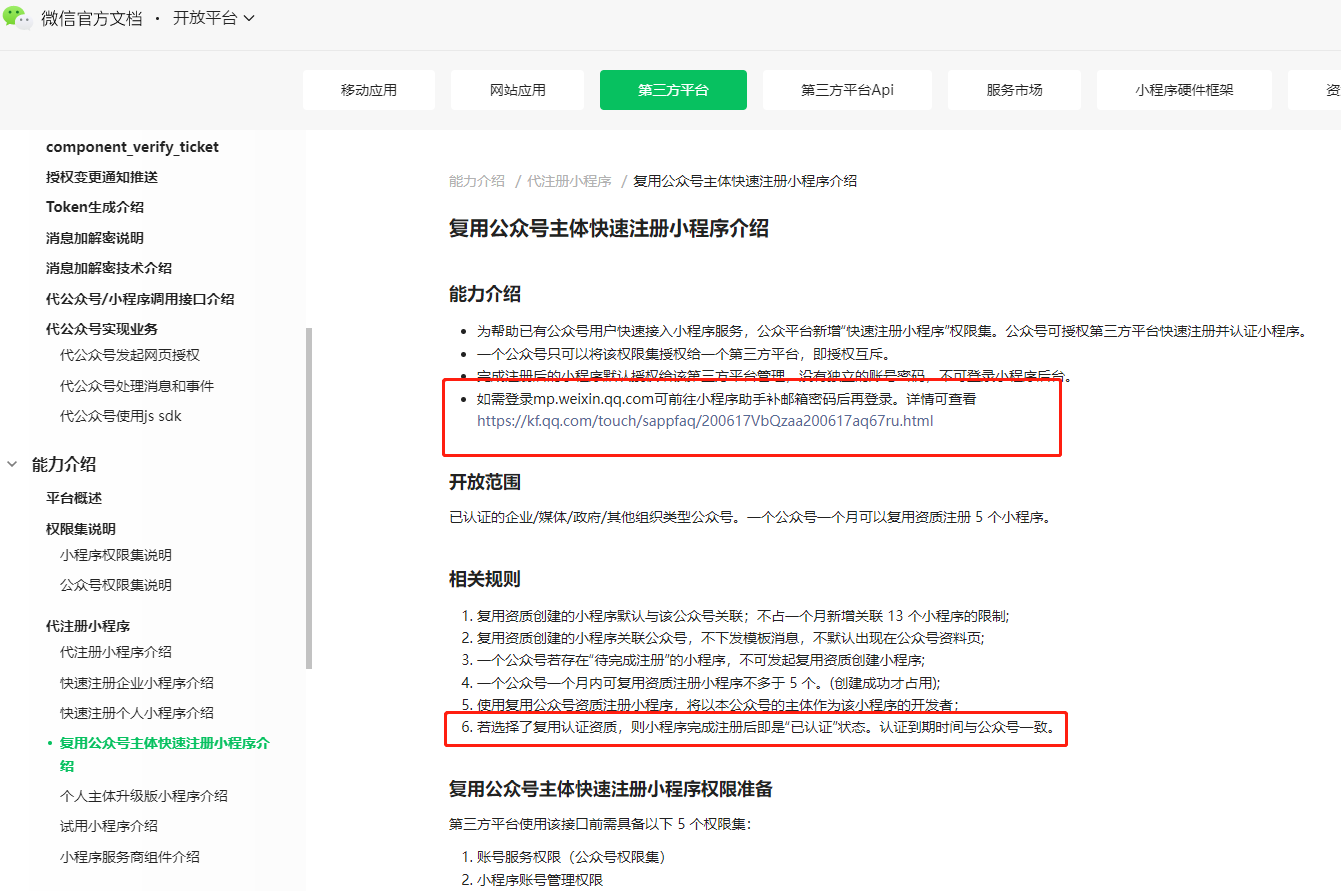Screen dimensions: 1341x891
Task: Open 小程序权限集说明 page
Action: click(116, 555)
